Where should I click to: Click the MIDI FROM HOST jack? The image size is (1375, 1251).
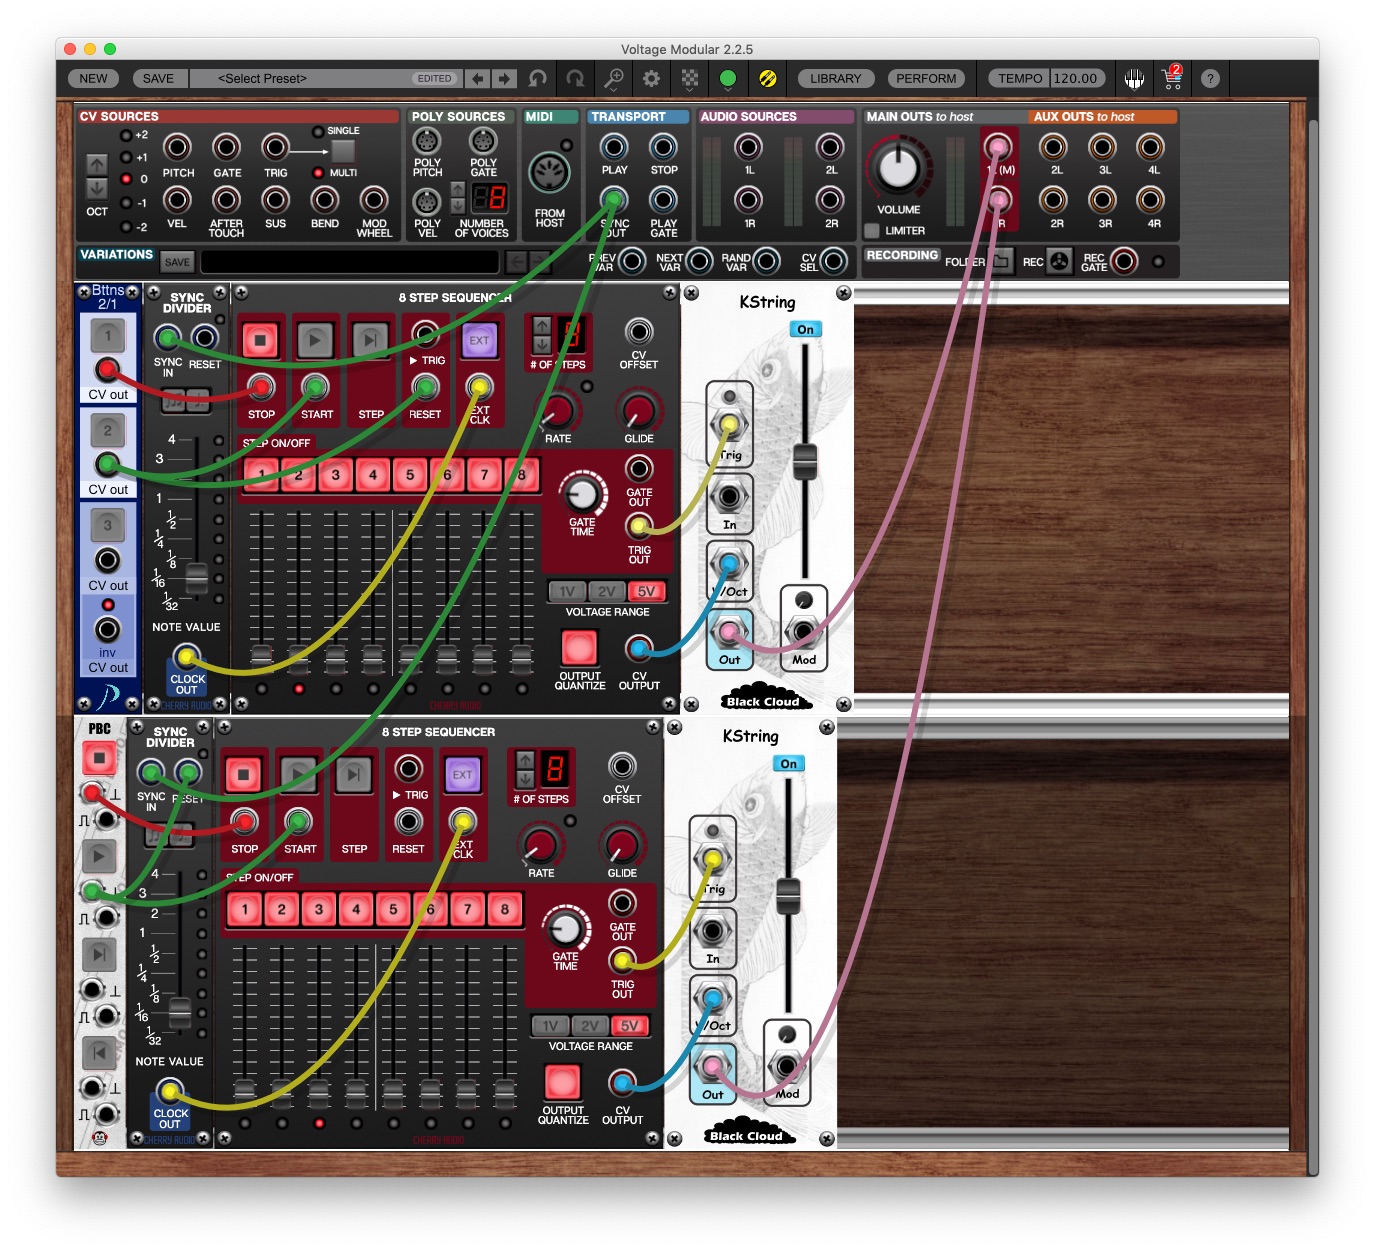[x=549, y=174]
